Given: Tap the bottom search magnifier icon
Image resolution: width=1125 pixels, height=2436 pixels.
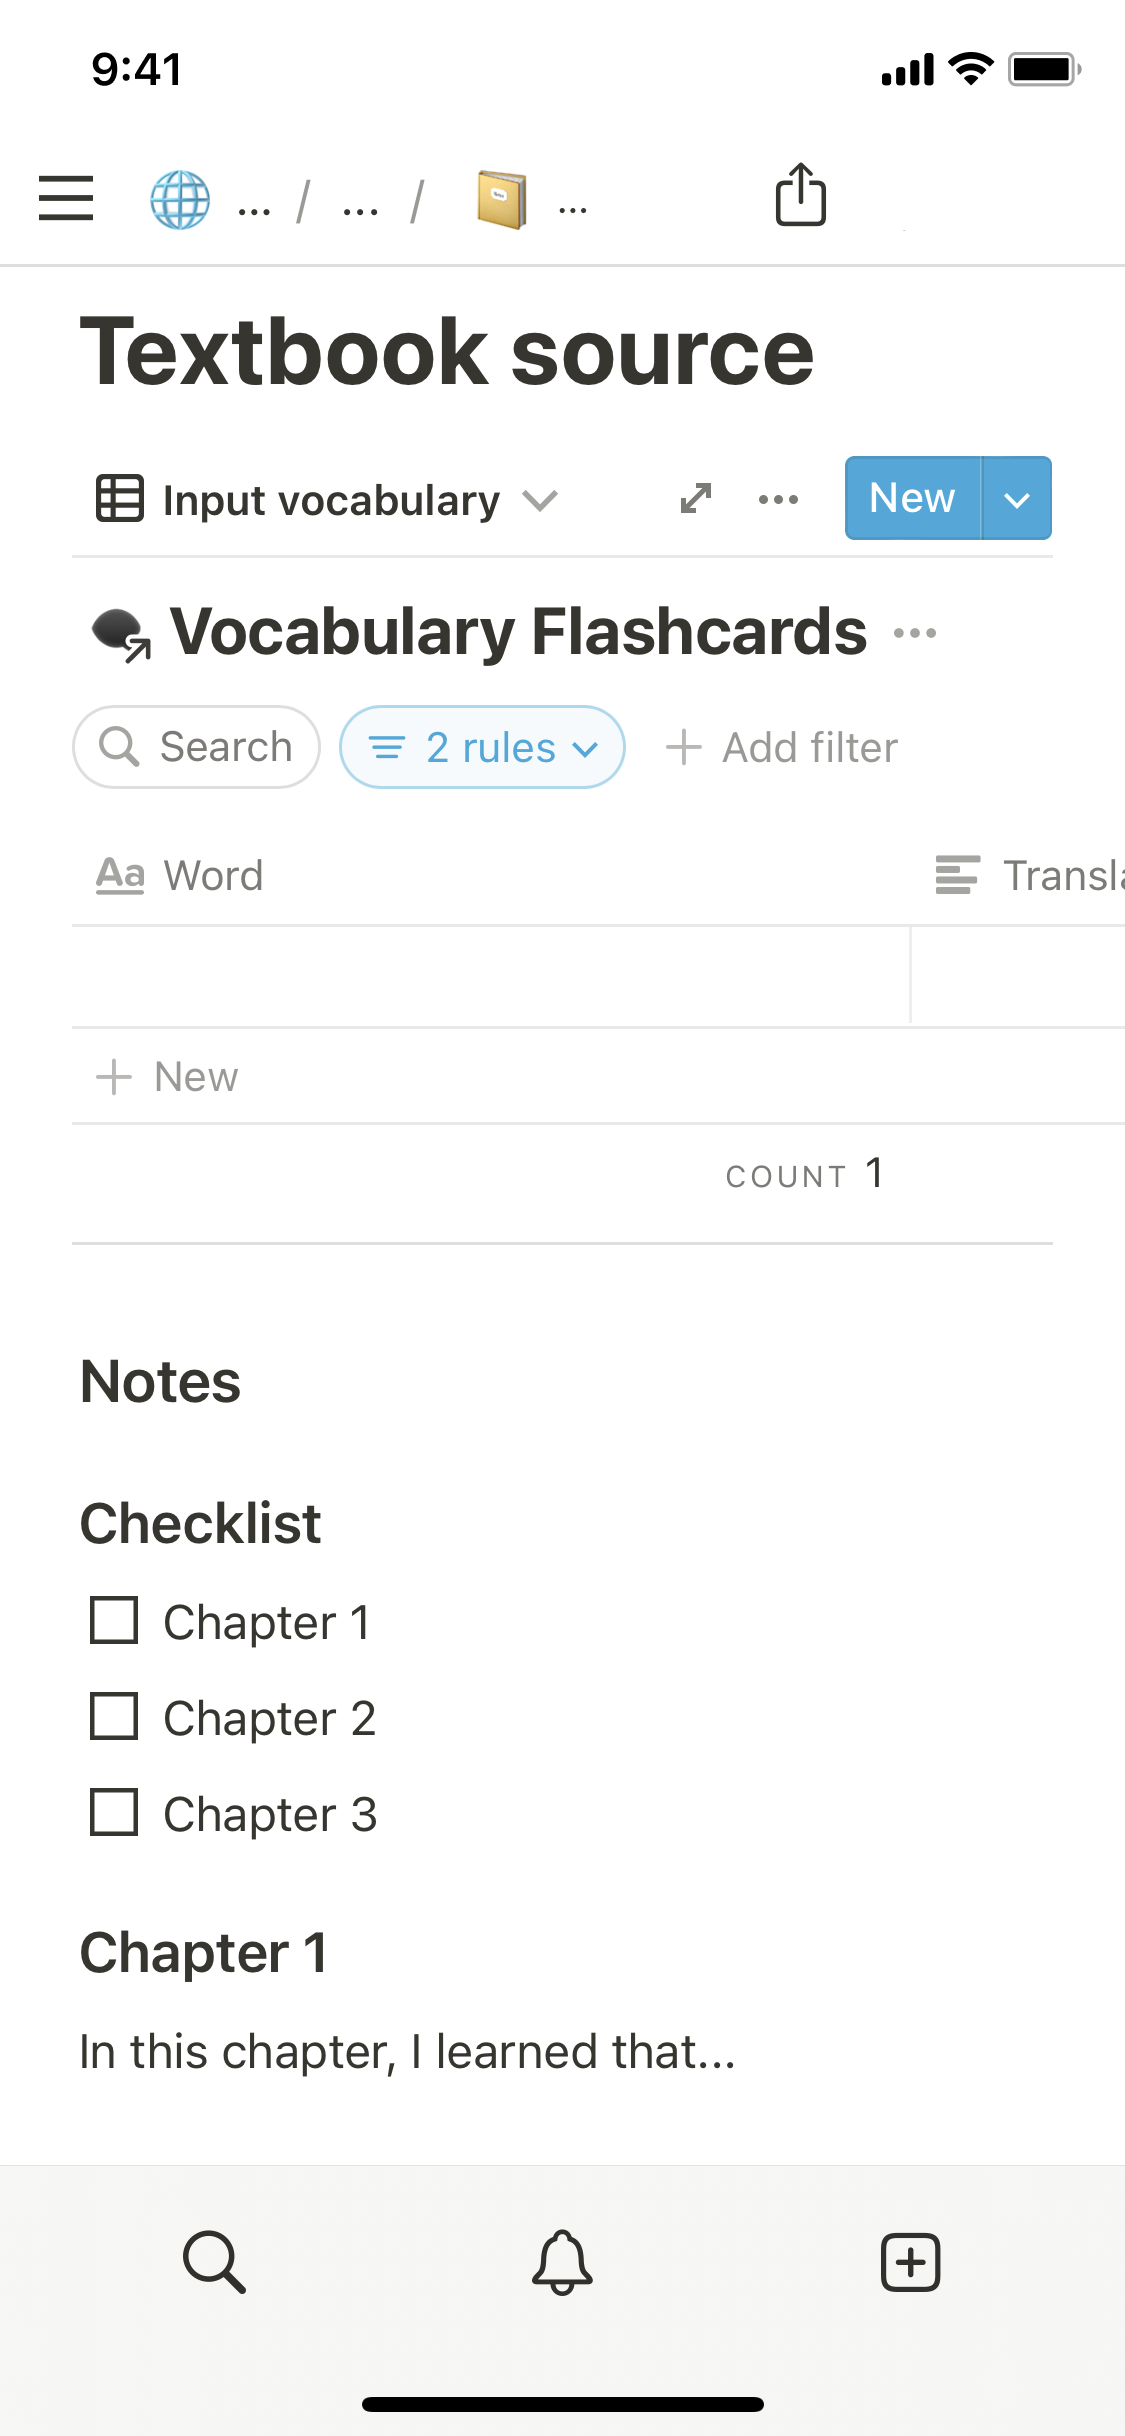Looking at the screenshot, I should [x=214, y=2261].
